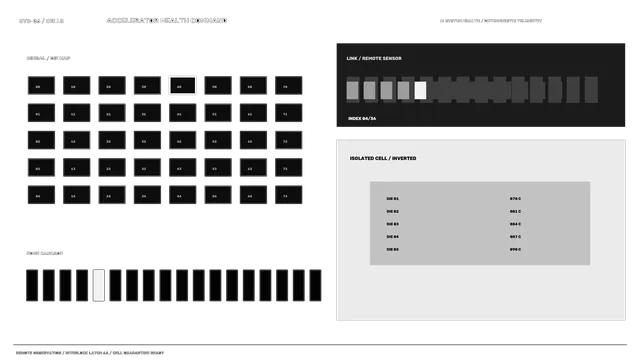Activate cell 74 in the bottom row
This screenshot has width=640, height=360.
coord(289,195)
